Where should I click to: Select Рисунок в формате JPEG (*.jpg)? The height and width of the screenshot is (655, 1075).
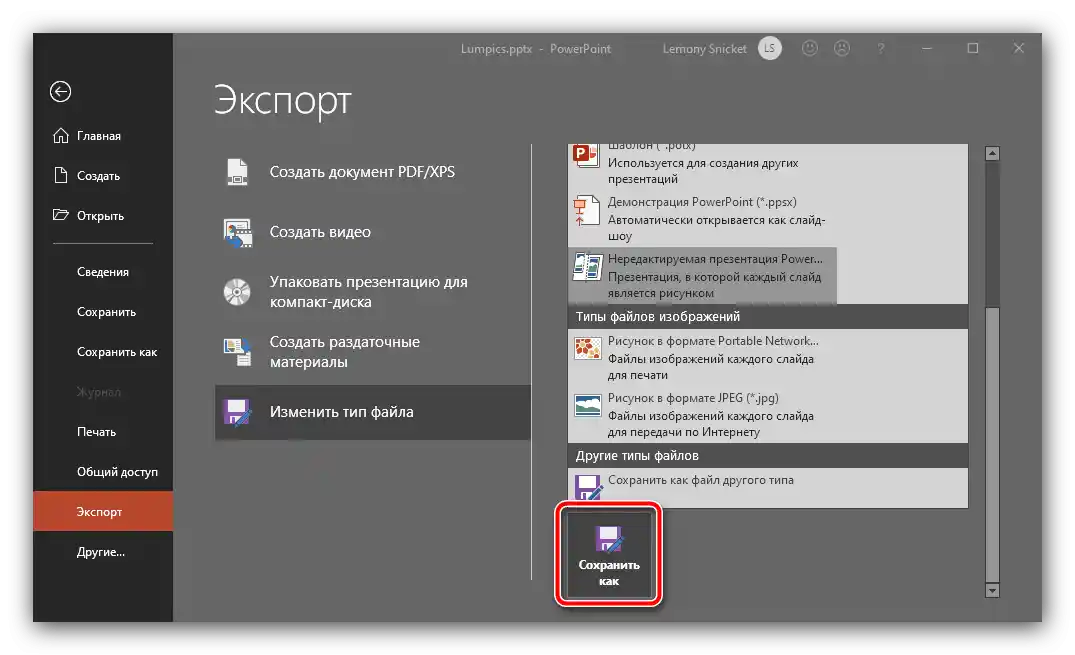[x=702, y=414]
